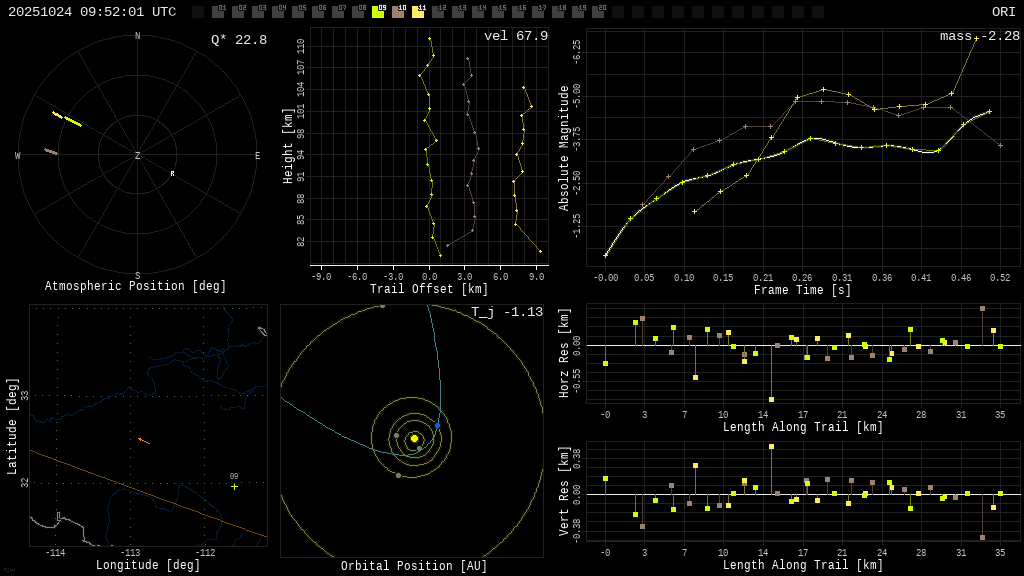Image resolution: width=1024 pixels, height=576 pixels.
Task: Select the brown station 10 indicator box
Action: (398, 12)
